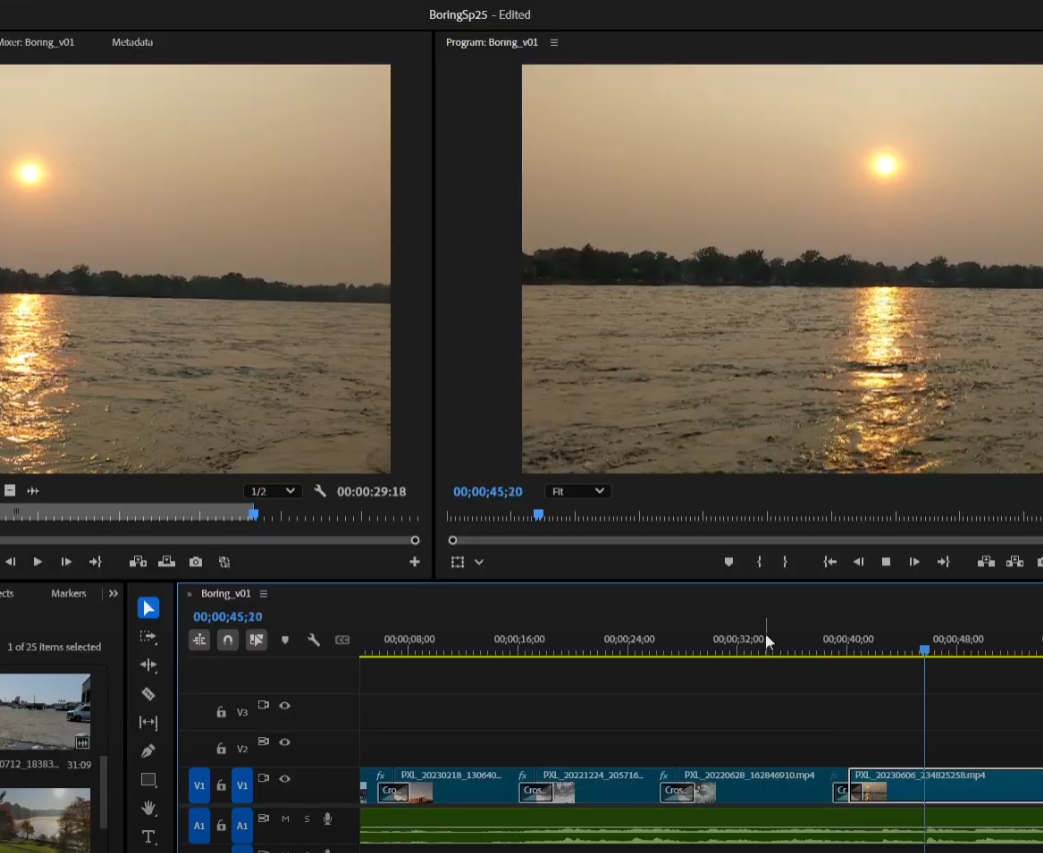Mute the A1 audio track
Screen dimensions: 1043x853
[285, 819]
